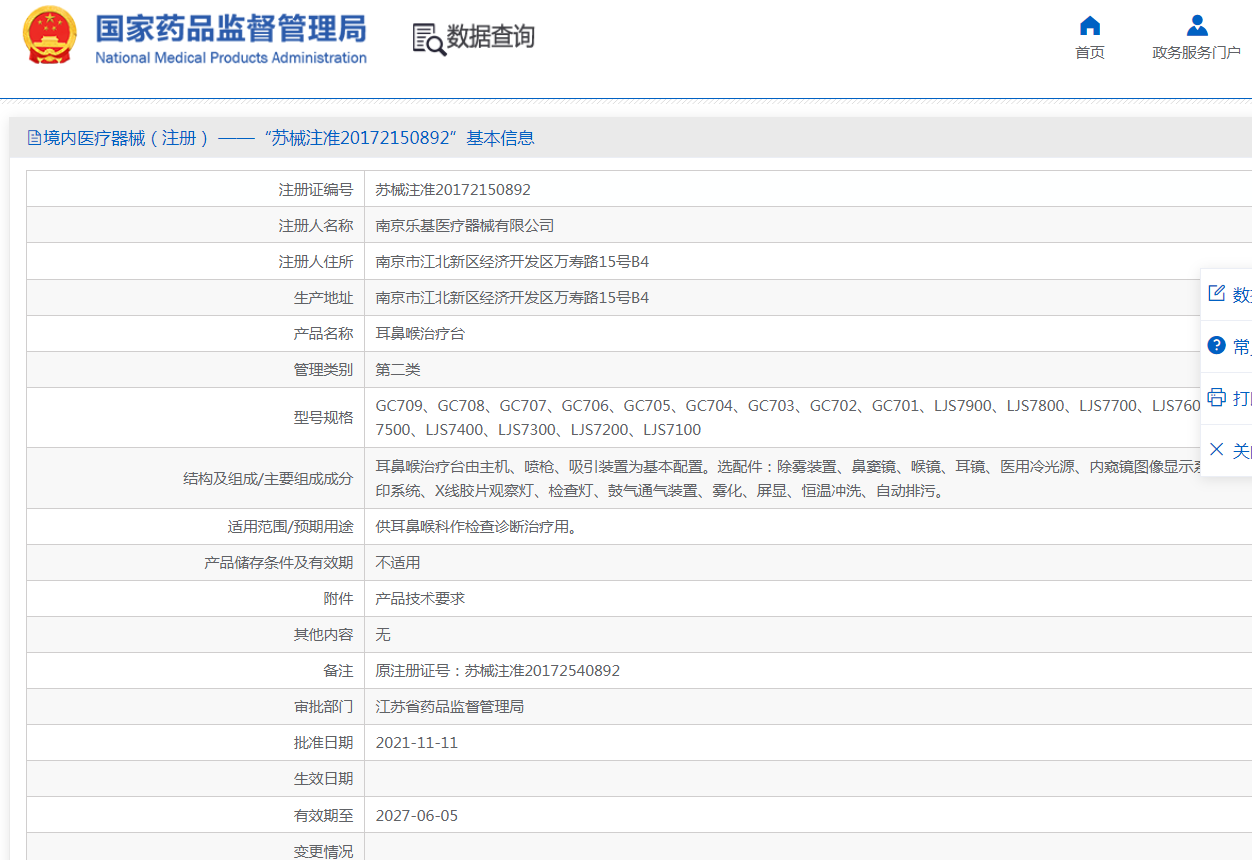
Task: Open the 数据查询 search icon
Action: point(429,39)
